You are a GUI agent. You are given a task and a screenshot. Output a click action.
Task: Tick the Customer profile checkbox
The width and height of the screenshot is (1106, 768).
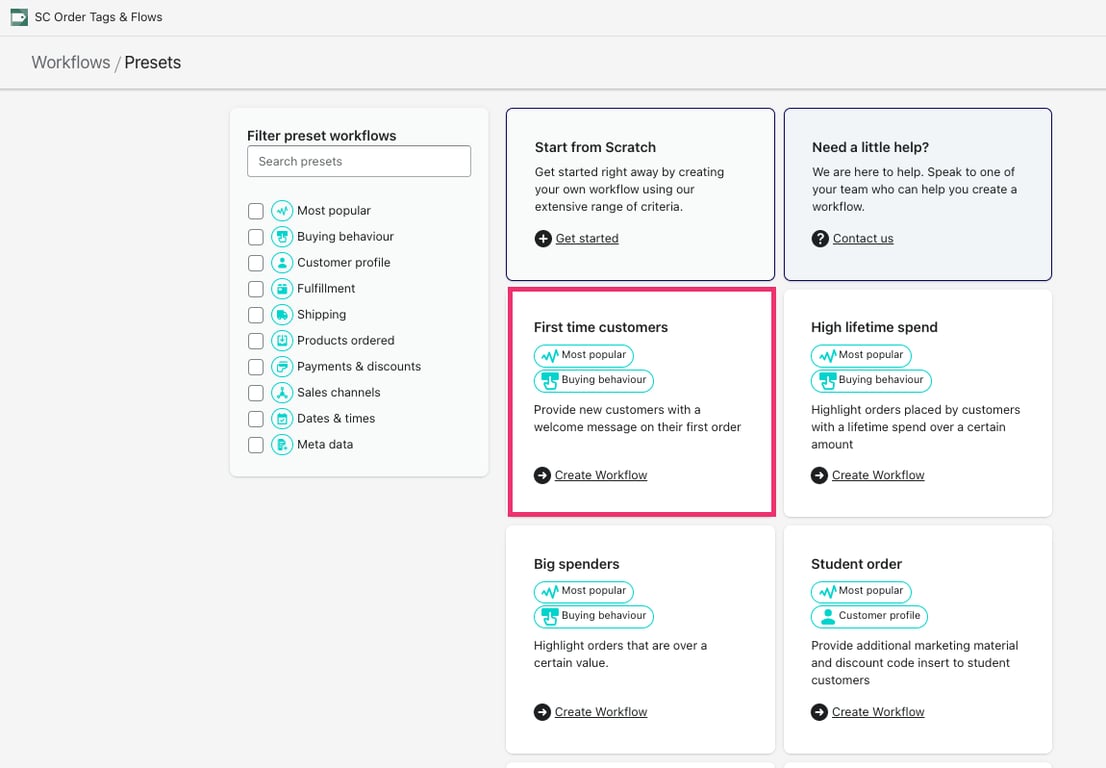(255, 263)
